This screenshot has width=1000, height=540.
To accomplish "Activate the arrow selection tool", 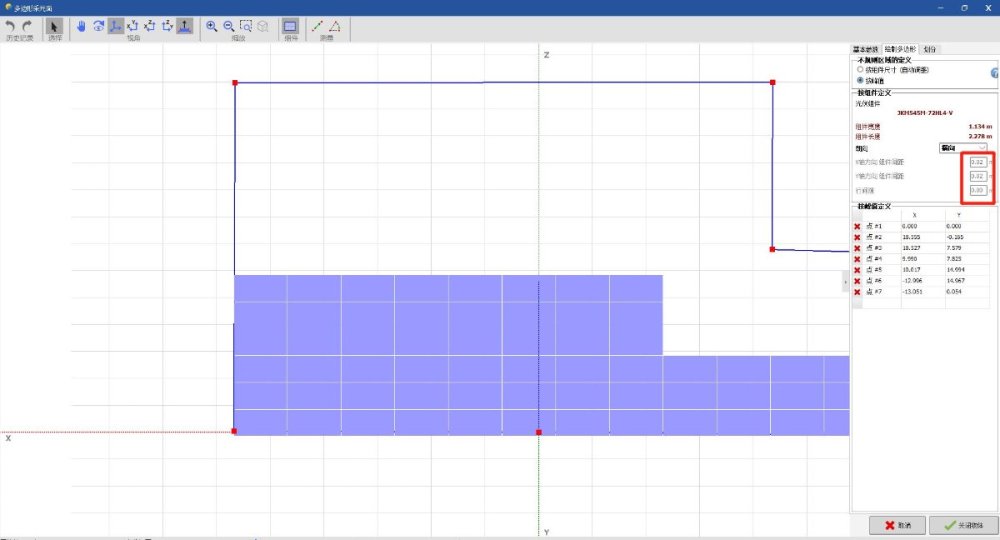I will [x=54, y=27].
